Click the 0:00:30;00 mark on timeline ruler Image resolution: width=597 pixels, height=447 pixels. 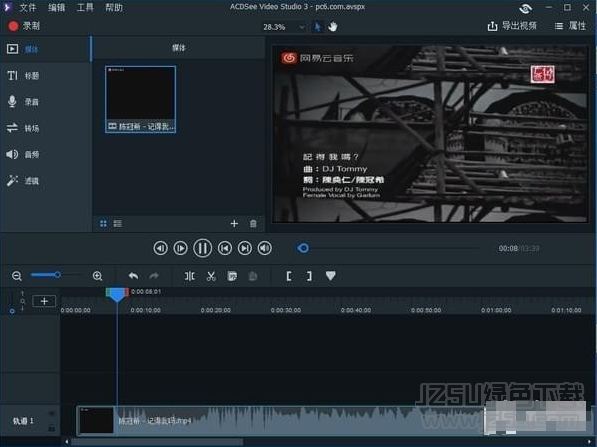pyautogui.click(x=286, y=310)
